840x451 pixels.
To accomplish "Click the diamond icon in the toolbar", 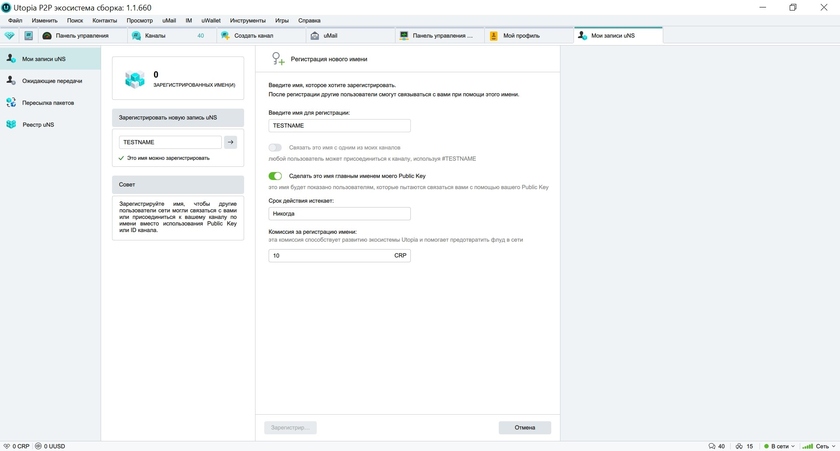I will coord(10,36).
